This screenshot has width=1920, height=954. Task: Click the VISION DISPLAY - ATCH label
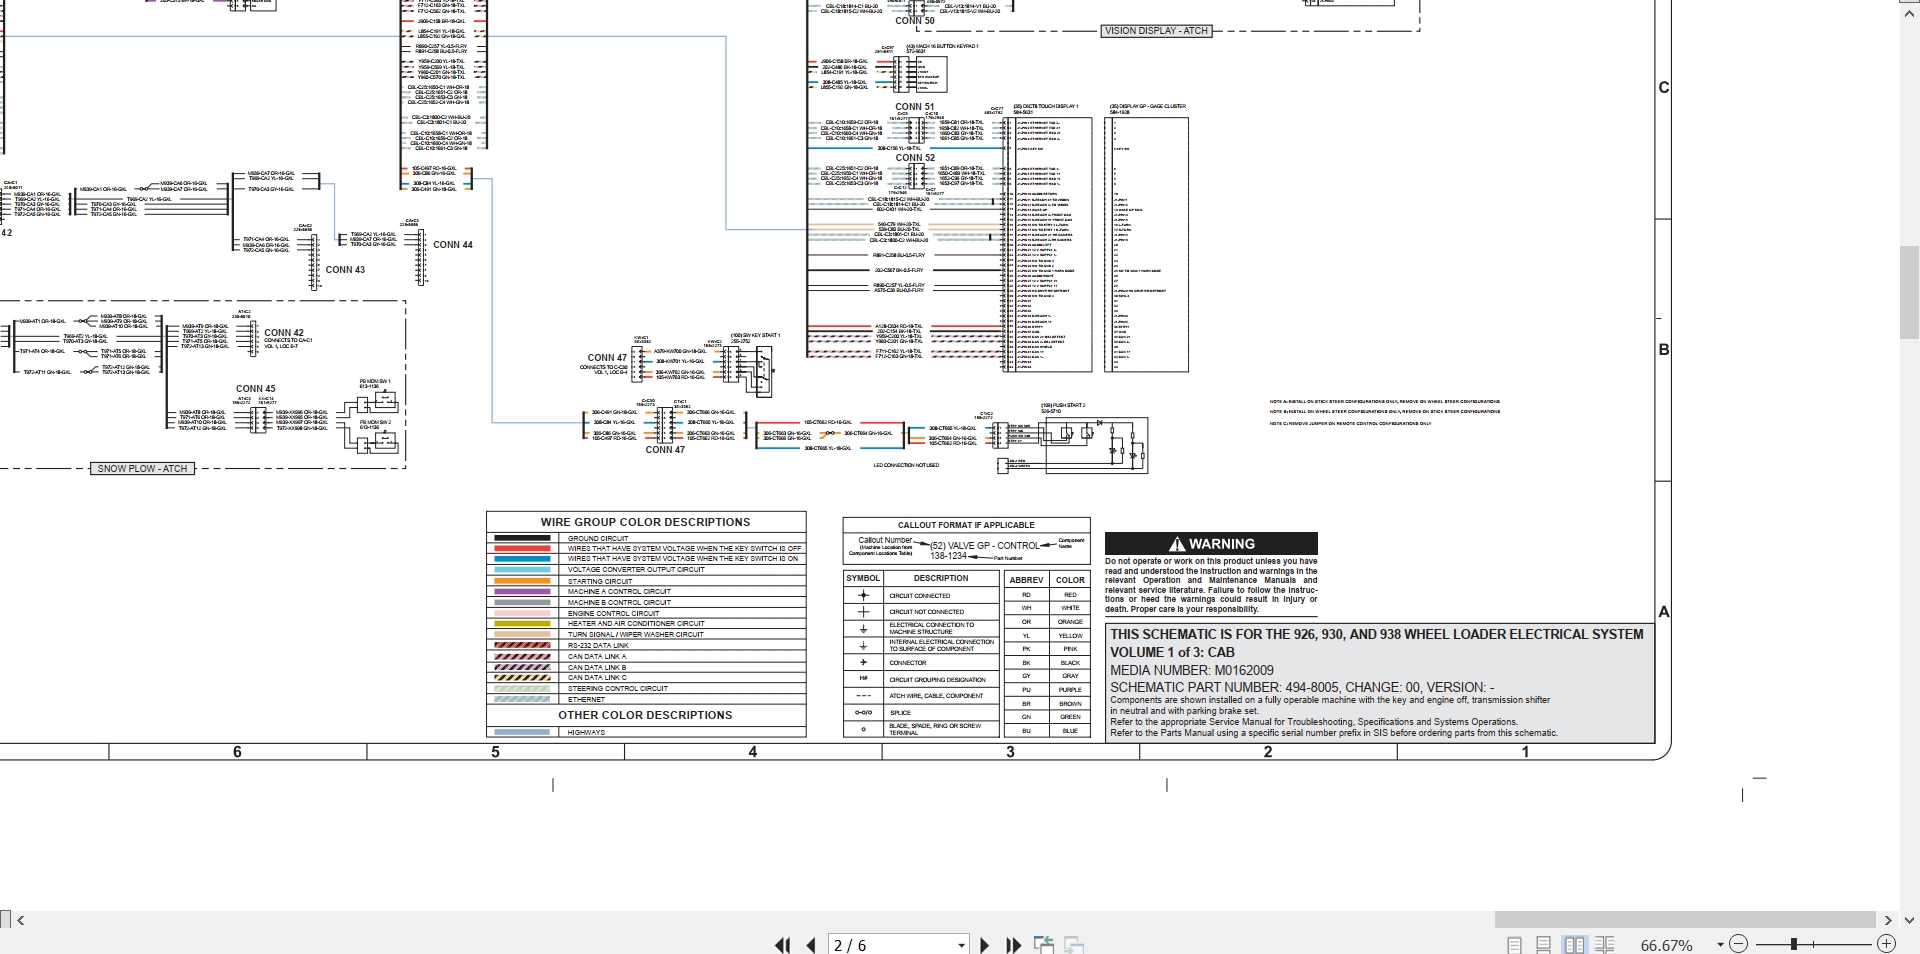[1156, 31]
